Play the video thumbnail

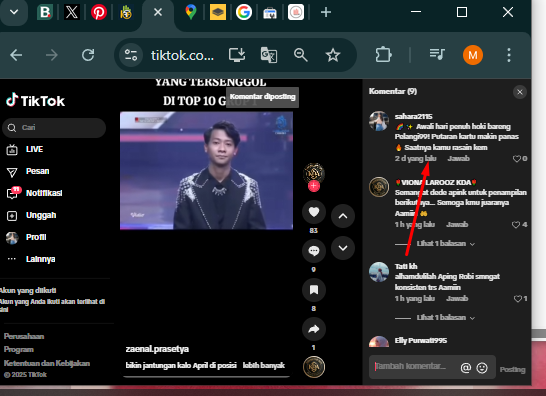206,171
